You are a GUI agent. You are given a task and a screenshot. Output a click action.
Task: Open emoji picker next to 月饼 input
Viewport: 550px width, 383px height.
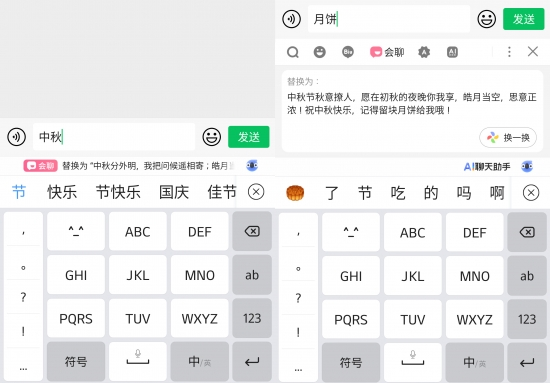(487, 19)
